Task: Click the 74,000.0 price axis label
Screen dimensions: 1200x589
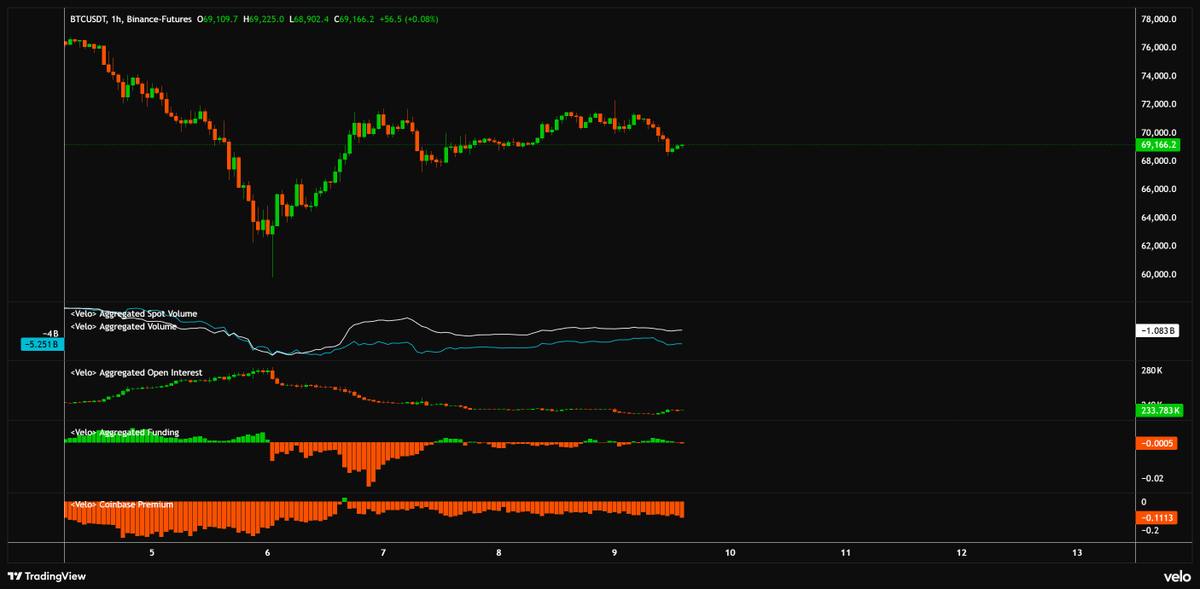Action: [1159, 76]
